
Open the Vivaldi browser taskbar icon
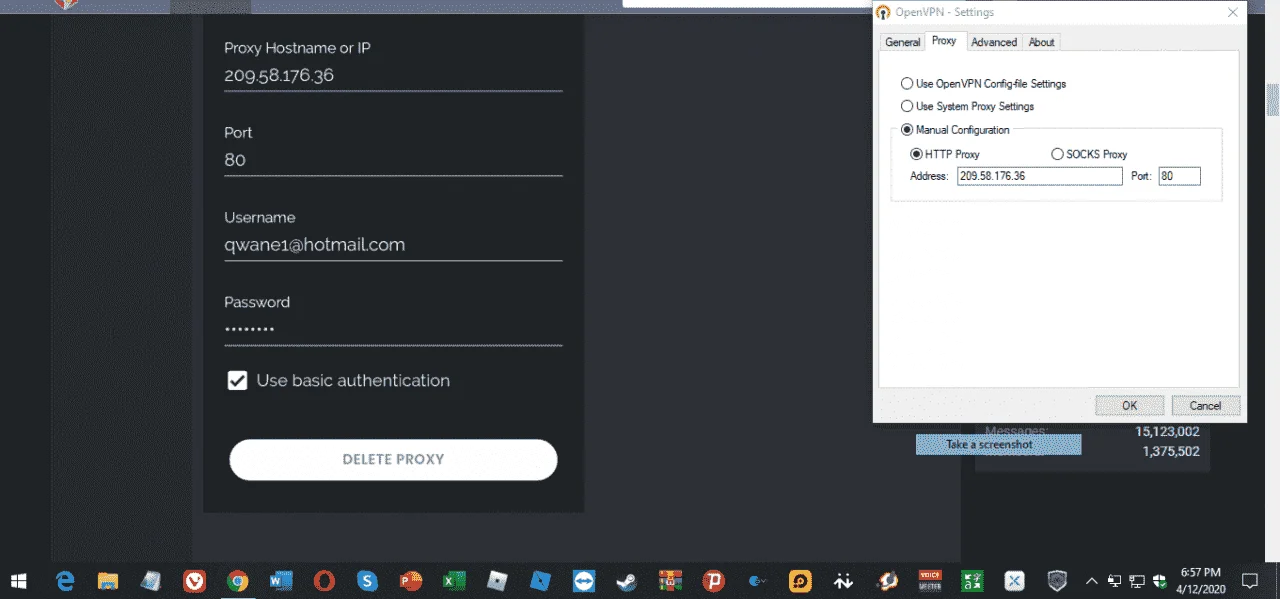coord(194,580)
